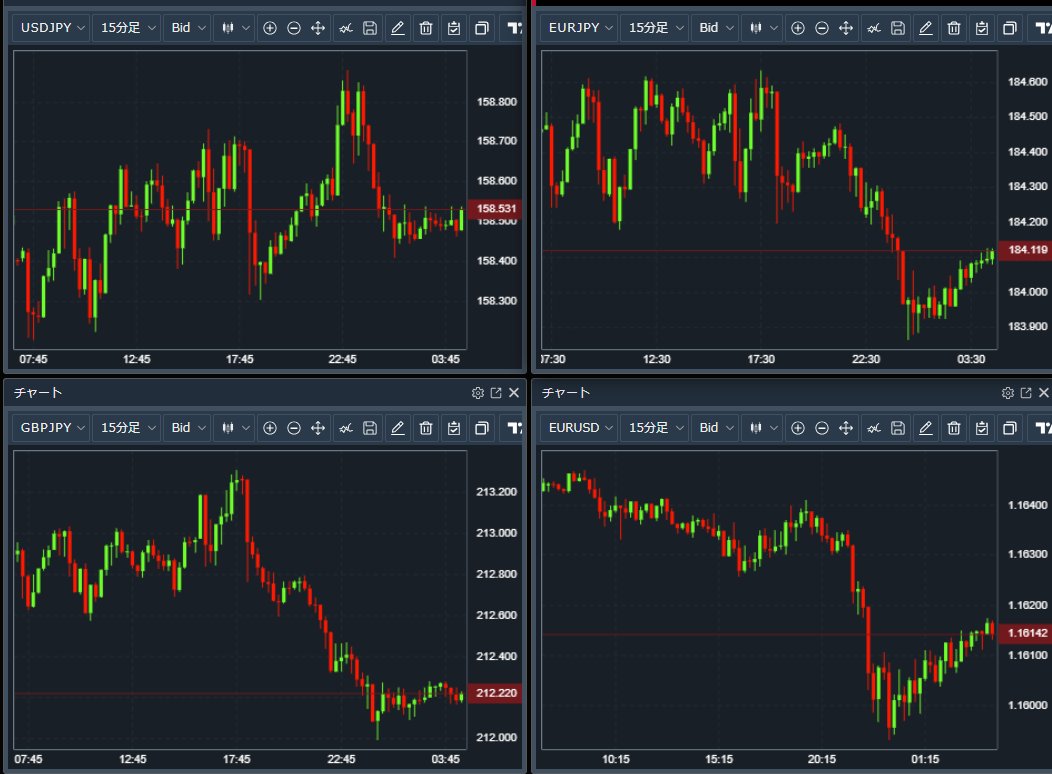Click the clipboard icon on USDJPY toolbar
The width and height of the screenshot is (1052, 774).
pos(454,28)
